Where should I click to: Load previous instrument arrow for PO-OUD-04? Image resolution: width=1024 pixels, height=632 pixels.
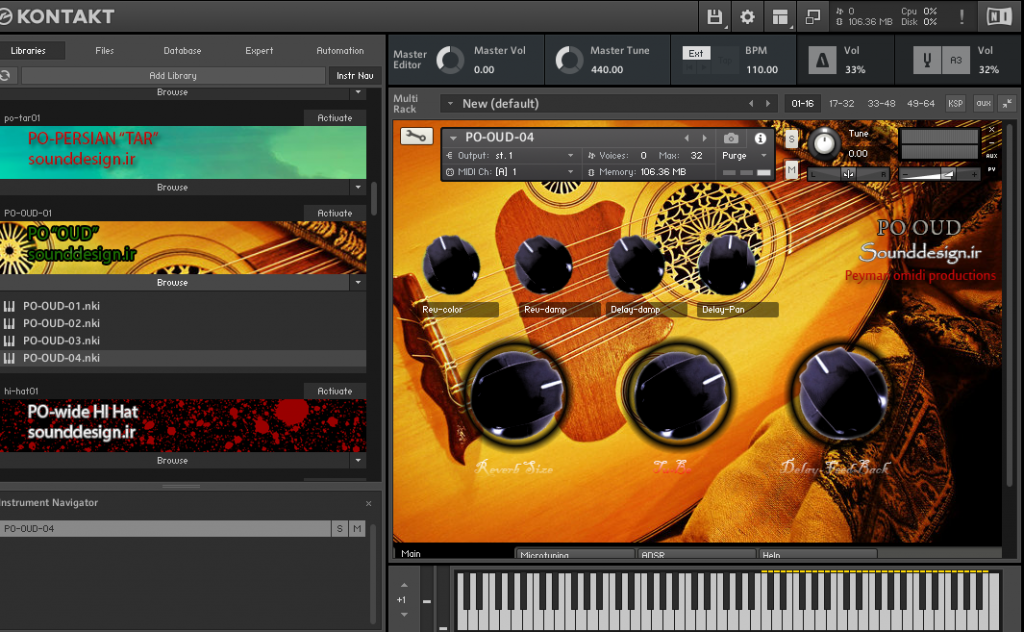[686, 138]
